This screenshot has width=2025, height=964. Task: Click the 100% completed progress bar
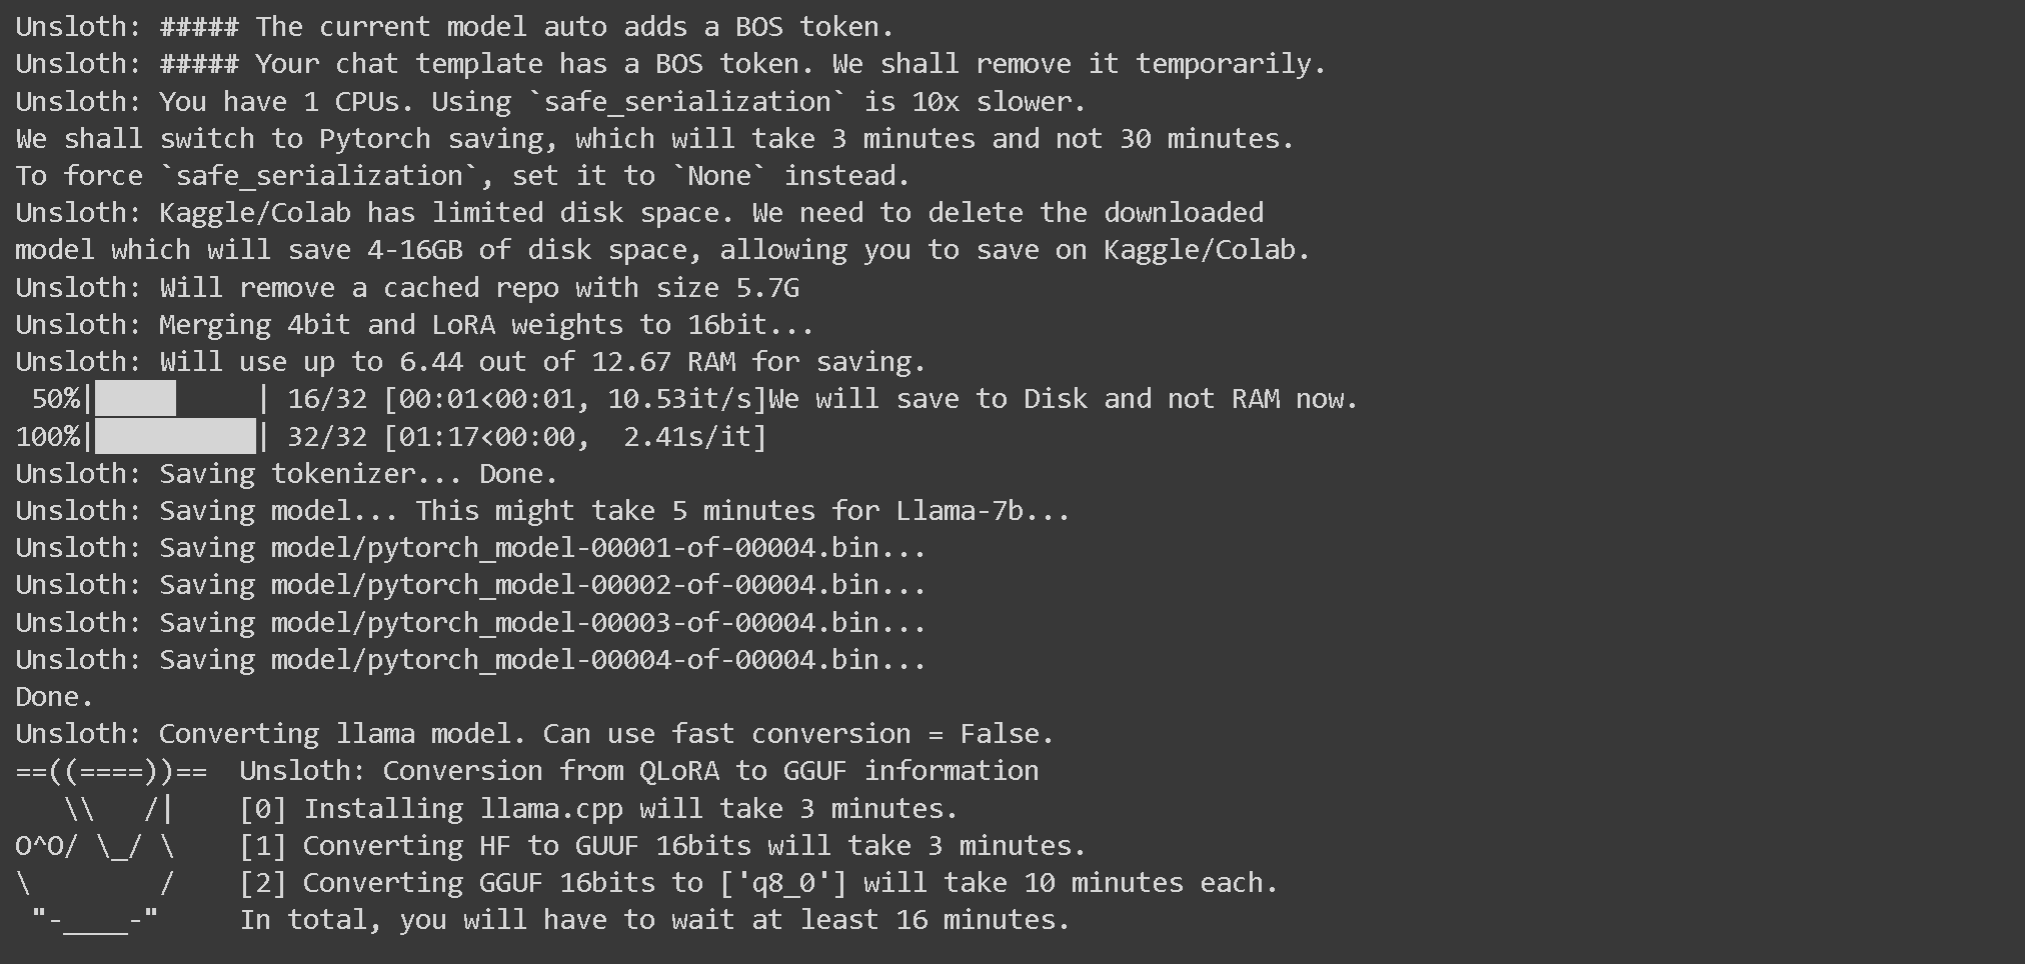click(x=177, y=437)
